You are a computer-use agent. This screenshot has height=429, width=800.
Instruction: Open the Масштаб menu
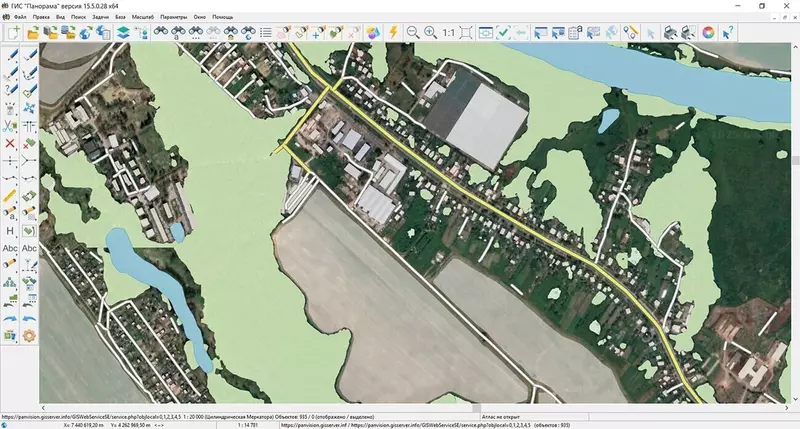coord(143,18)
